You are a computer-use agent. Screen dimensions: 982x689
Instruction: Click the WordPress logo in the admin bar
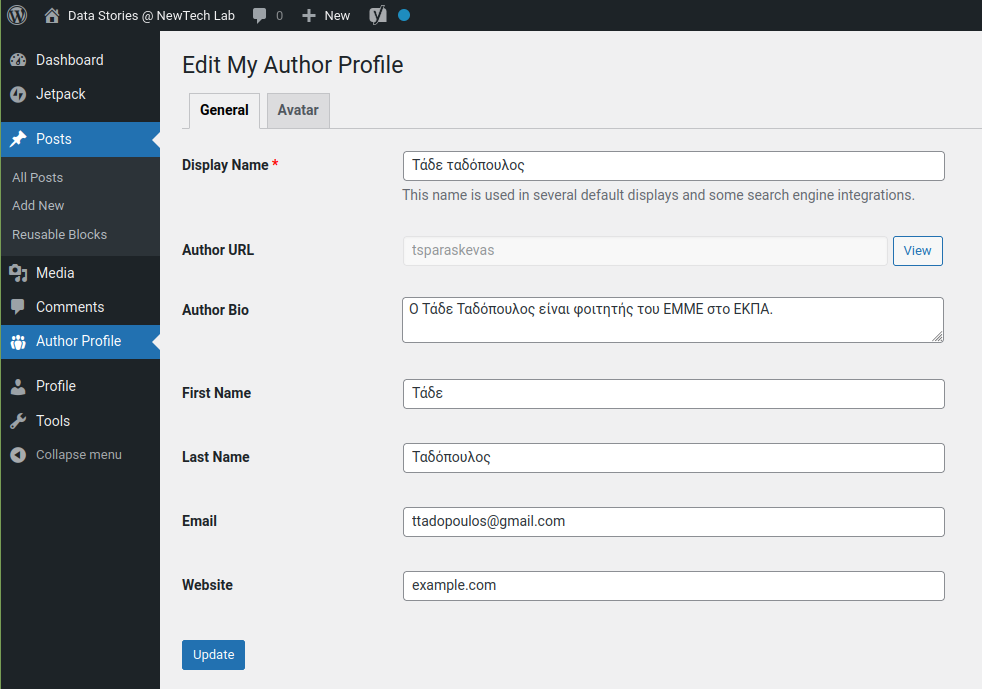pyautogui.click(x=15, y=14)
